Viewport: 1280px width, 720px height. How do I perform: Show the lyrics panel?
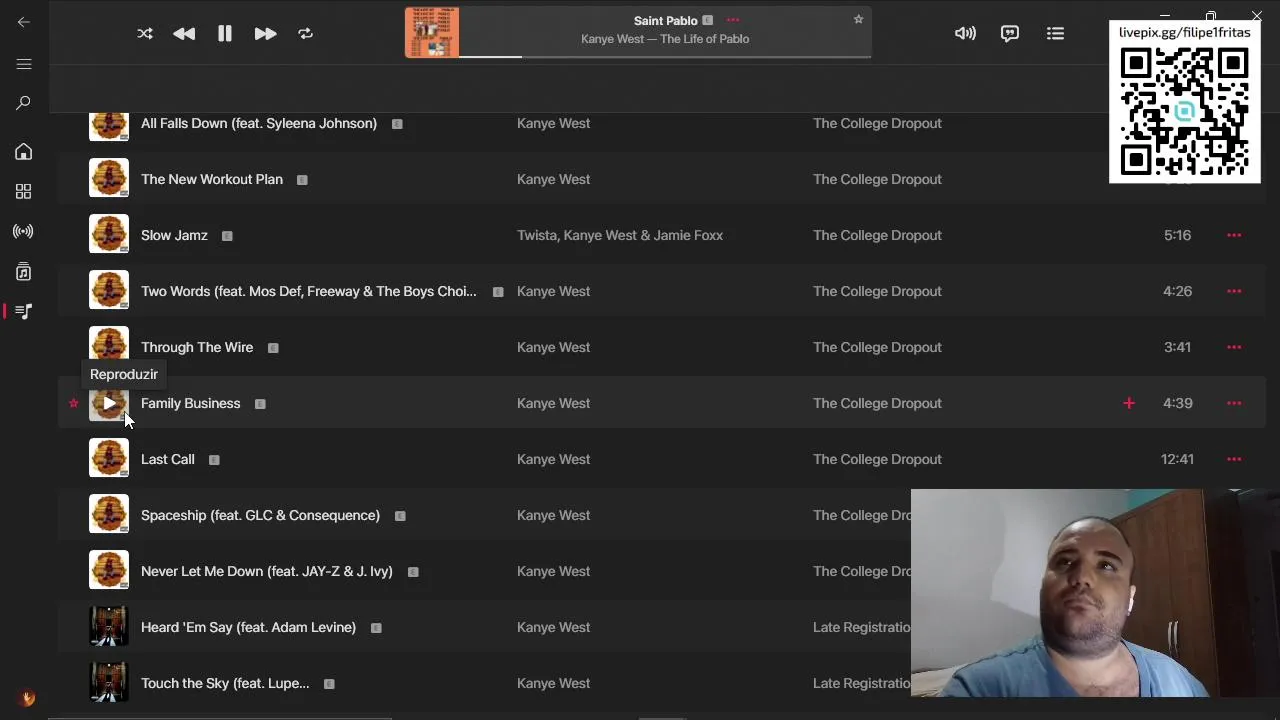pyautogui.click(x=1010, y=33)
